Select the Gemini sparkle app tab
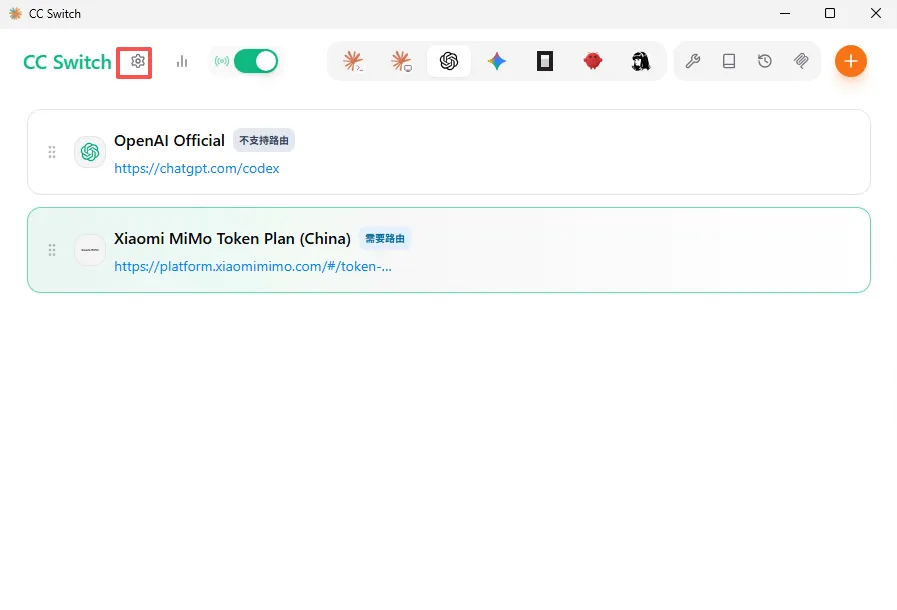897x610 pixels. (497, 61)
